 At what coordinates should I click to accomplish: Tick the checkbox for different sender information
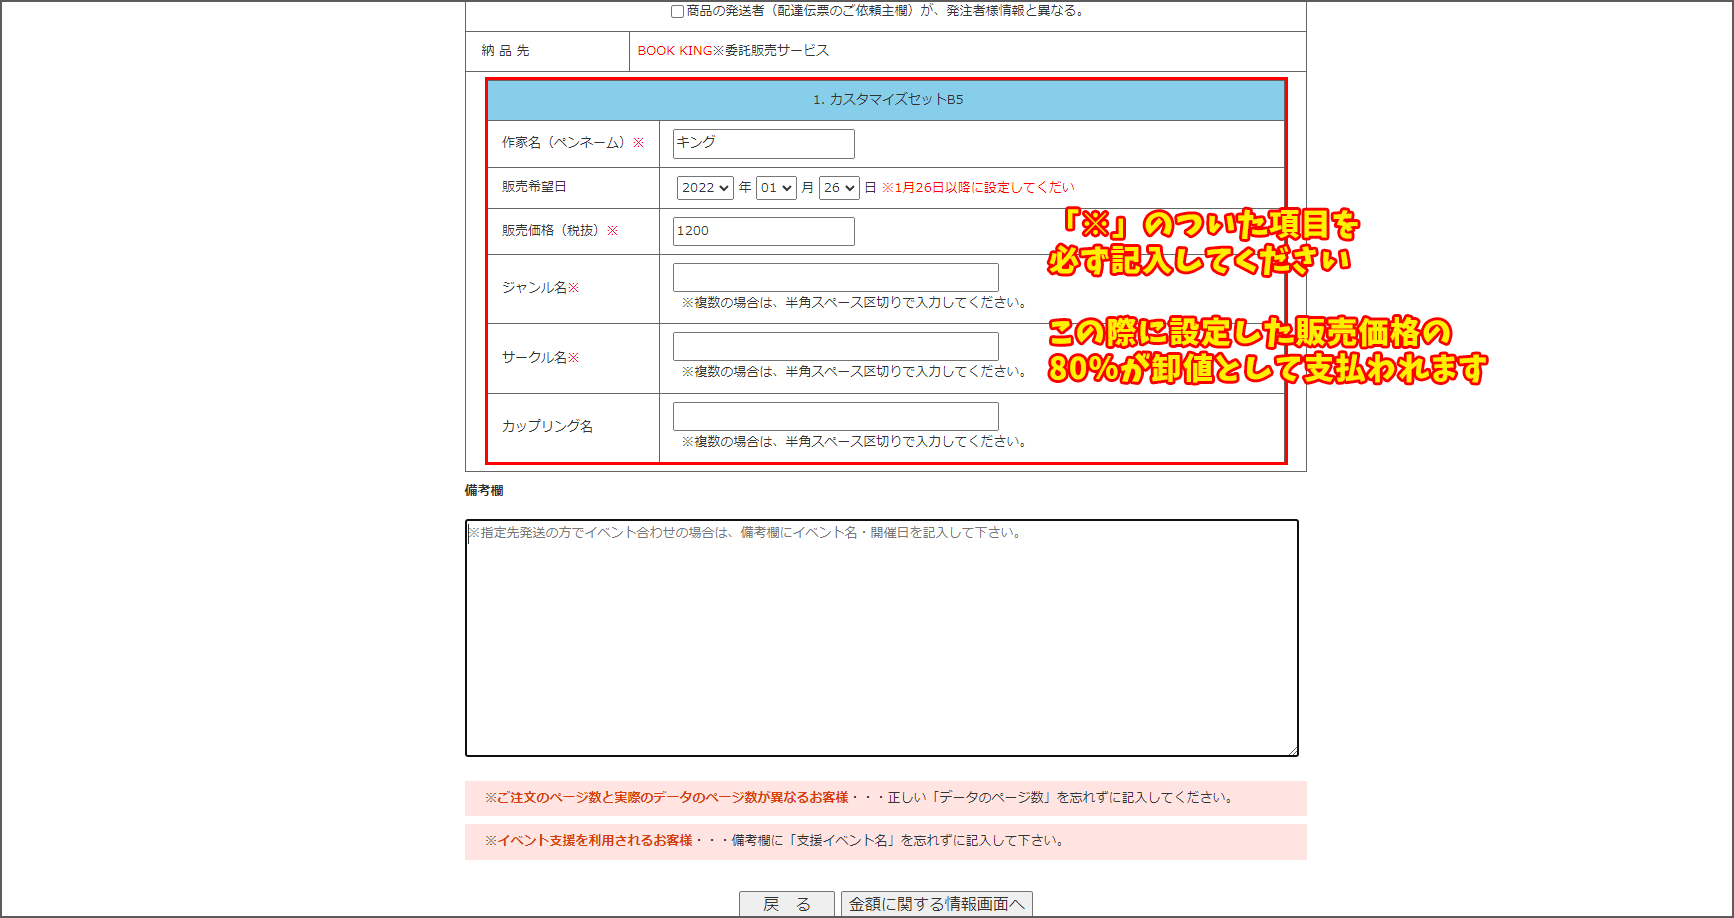tap(677, 12)
